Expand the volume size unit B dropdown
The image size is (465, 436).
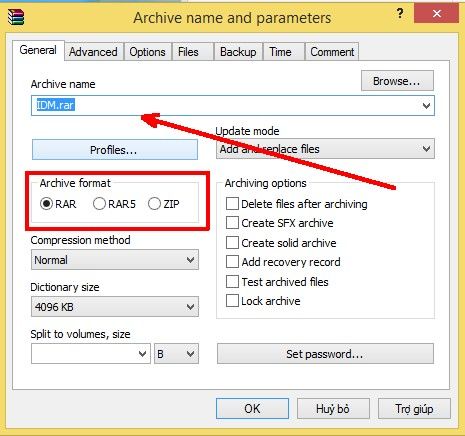tap(176, 354)
